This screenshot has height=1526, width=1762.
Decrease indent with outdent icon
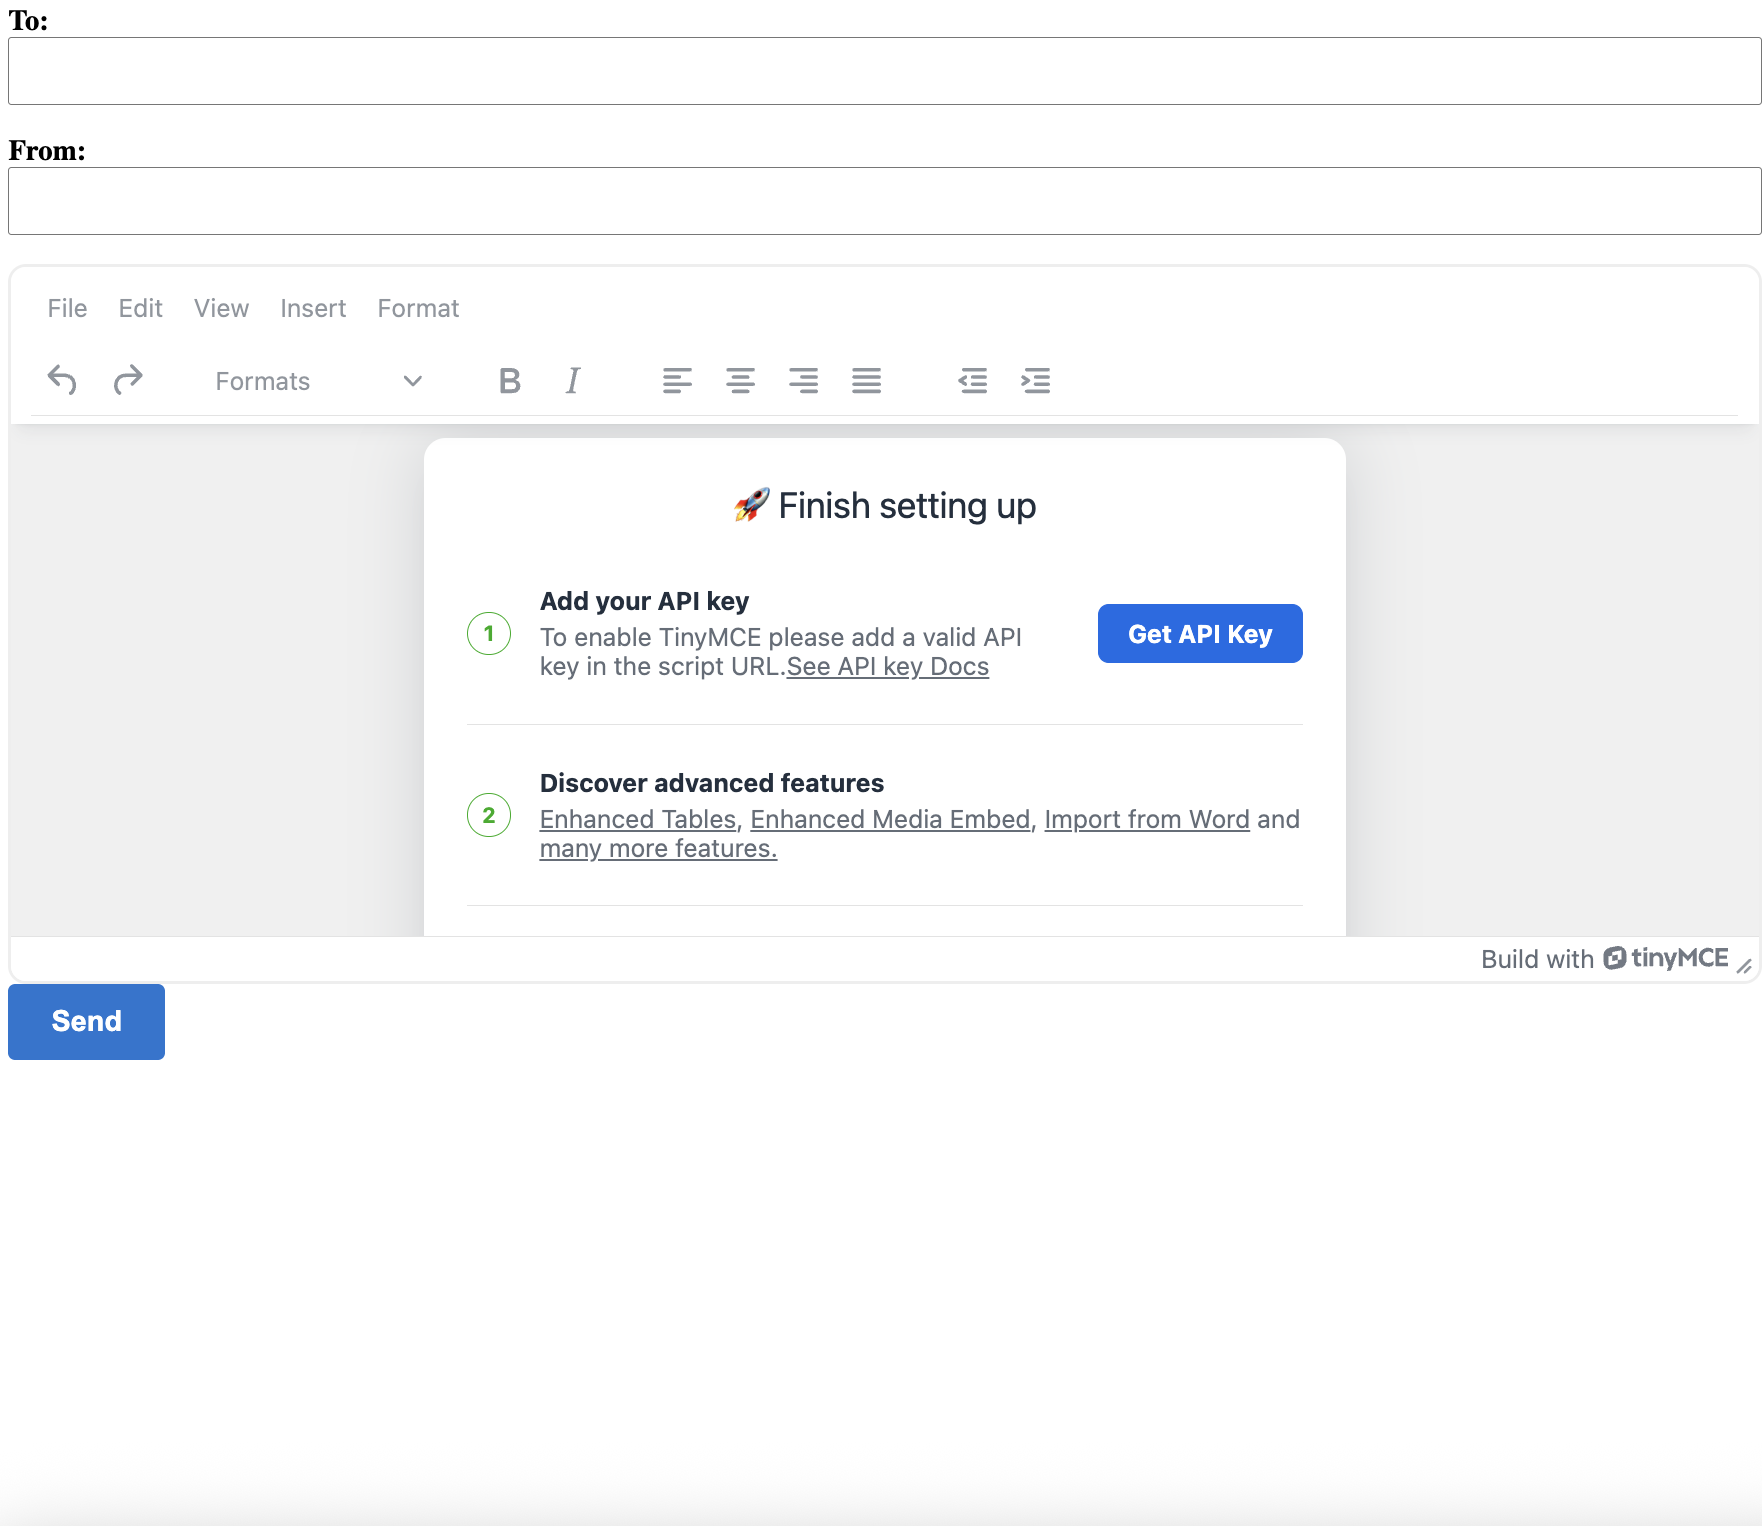coord(972,380)
